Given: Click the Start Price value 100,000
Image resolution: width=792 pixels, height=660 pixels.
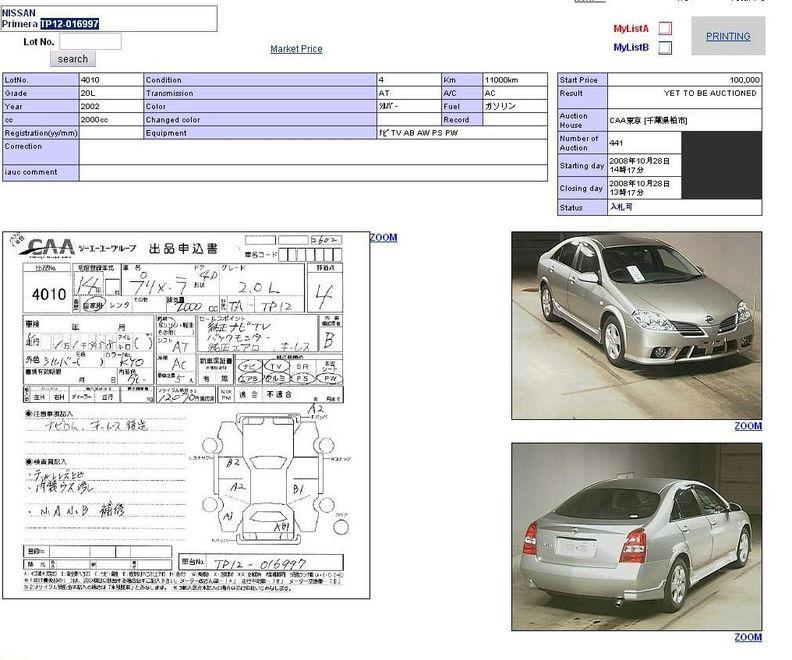Looking at the screenshot, I should pos(745,80).
